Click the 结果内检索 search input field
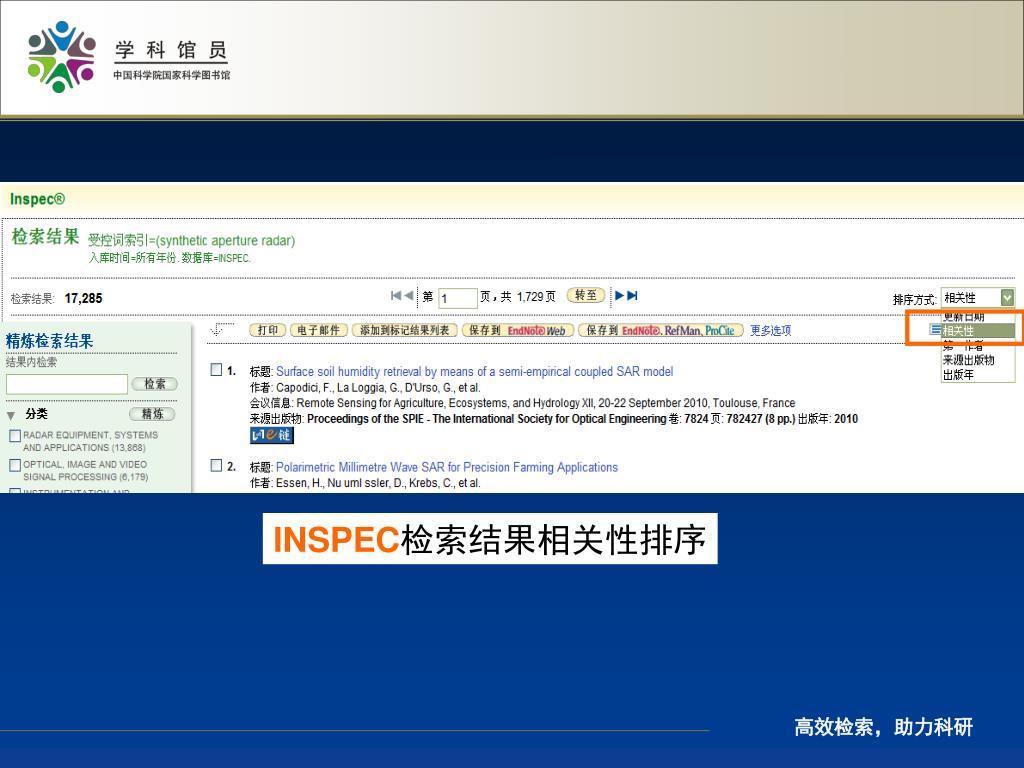Screen dimensions: 1024x768 [67, 384]
